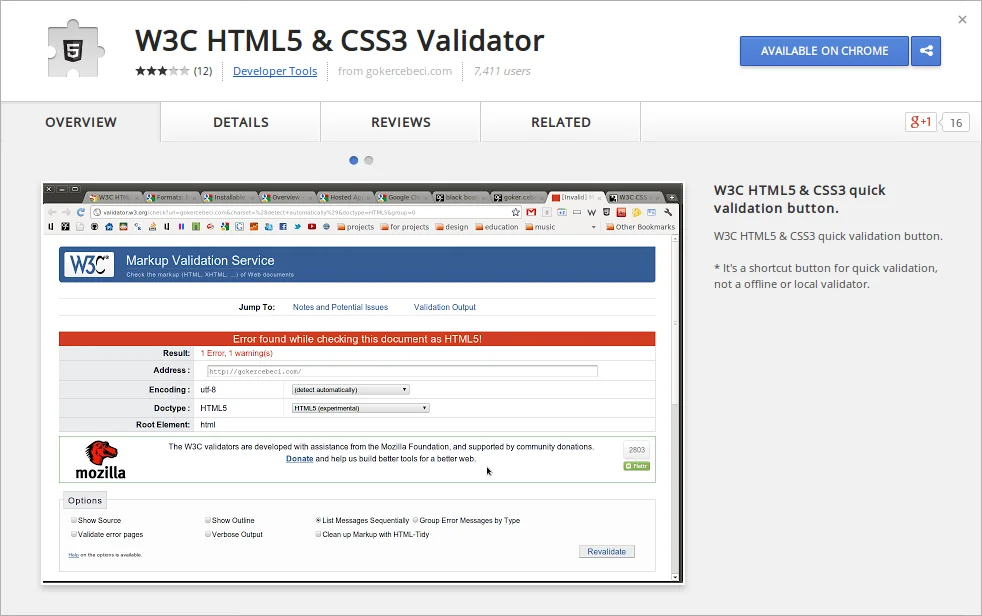982x616 pixels.
Task: Click the wrench menu icon in screenshot browser
Action: pos(668,212)
